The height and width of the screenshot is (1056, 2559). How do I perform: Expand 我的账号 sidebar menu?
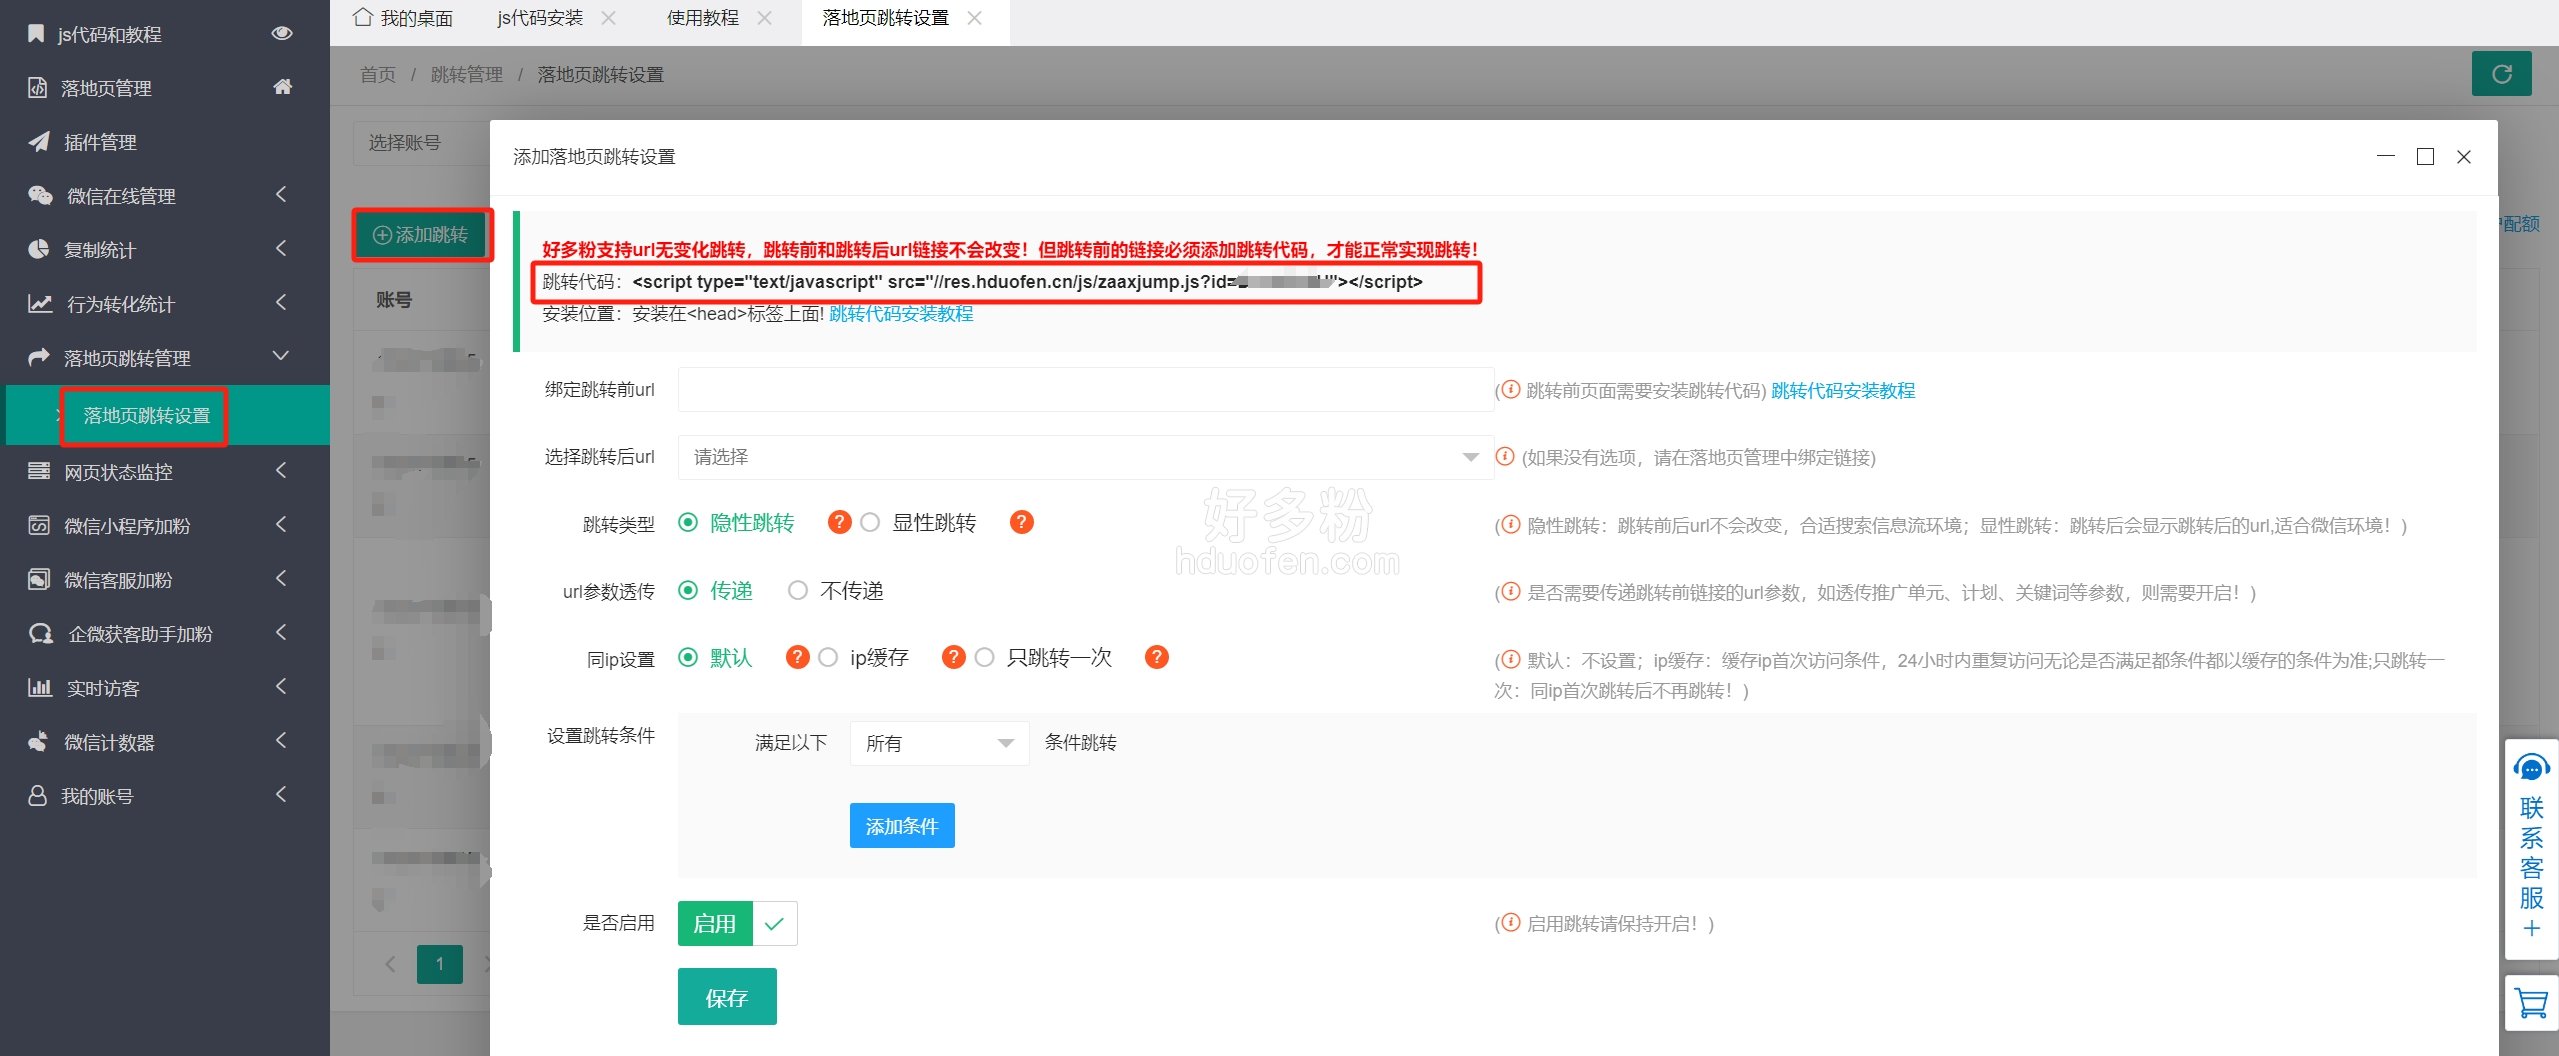tap(281, 794)
